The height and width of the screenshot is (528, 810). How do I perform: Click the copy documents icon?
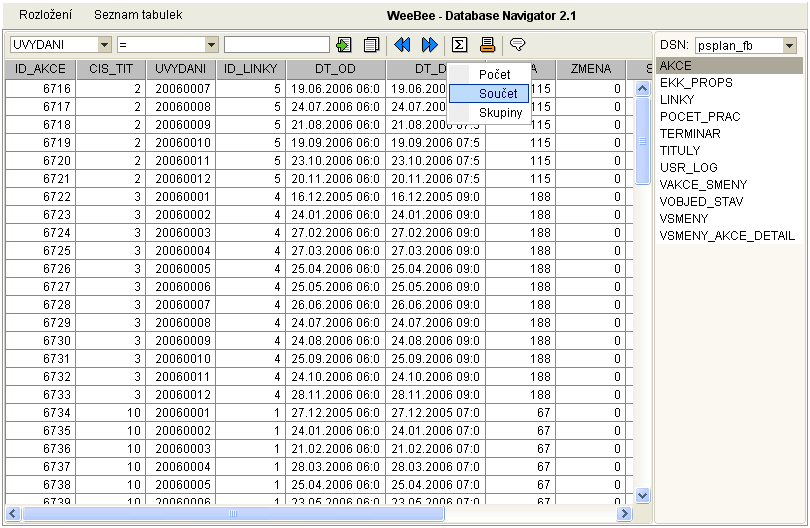371,45
